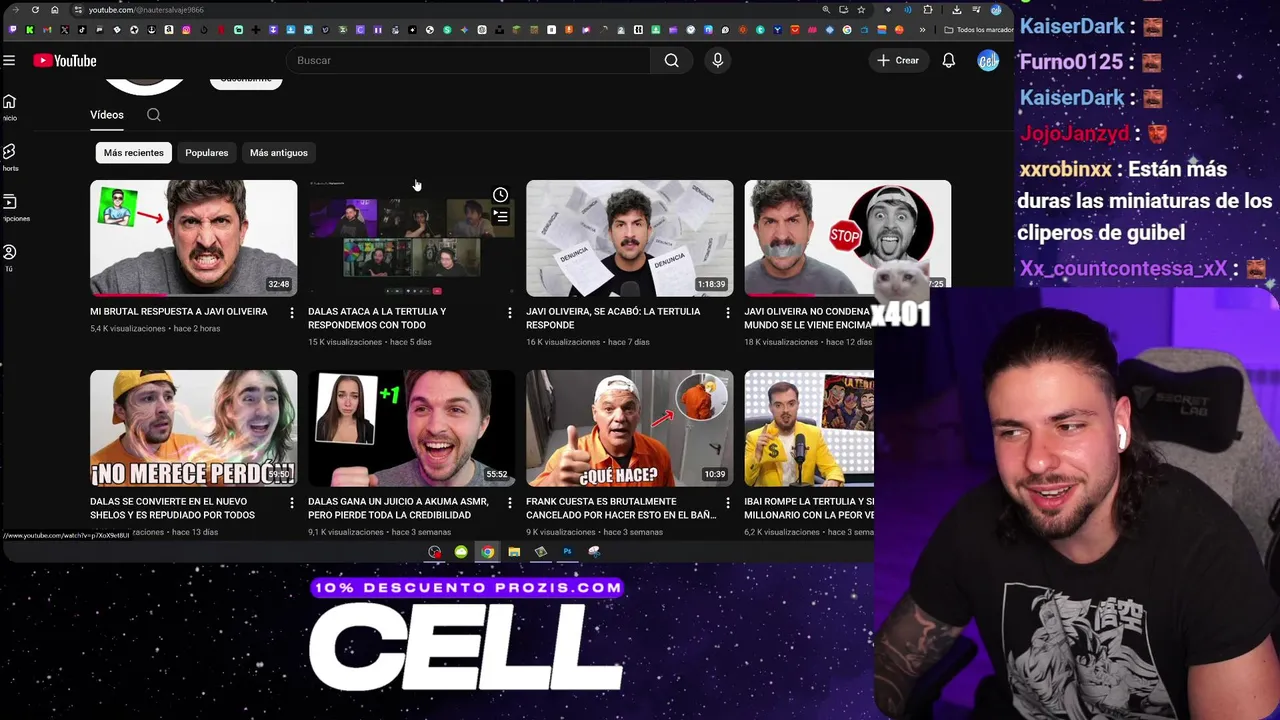Click the browser home button

tap(54, 10)
